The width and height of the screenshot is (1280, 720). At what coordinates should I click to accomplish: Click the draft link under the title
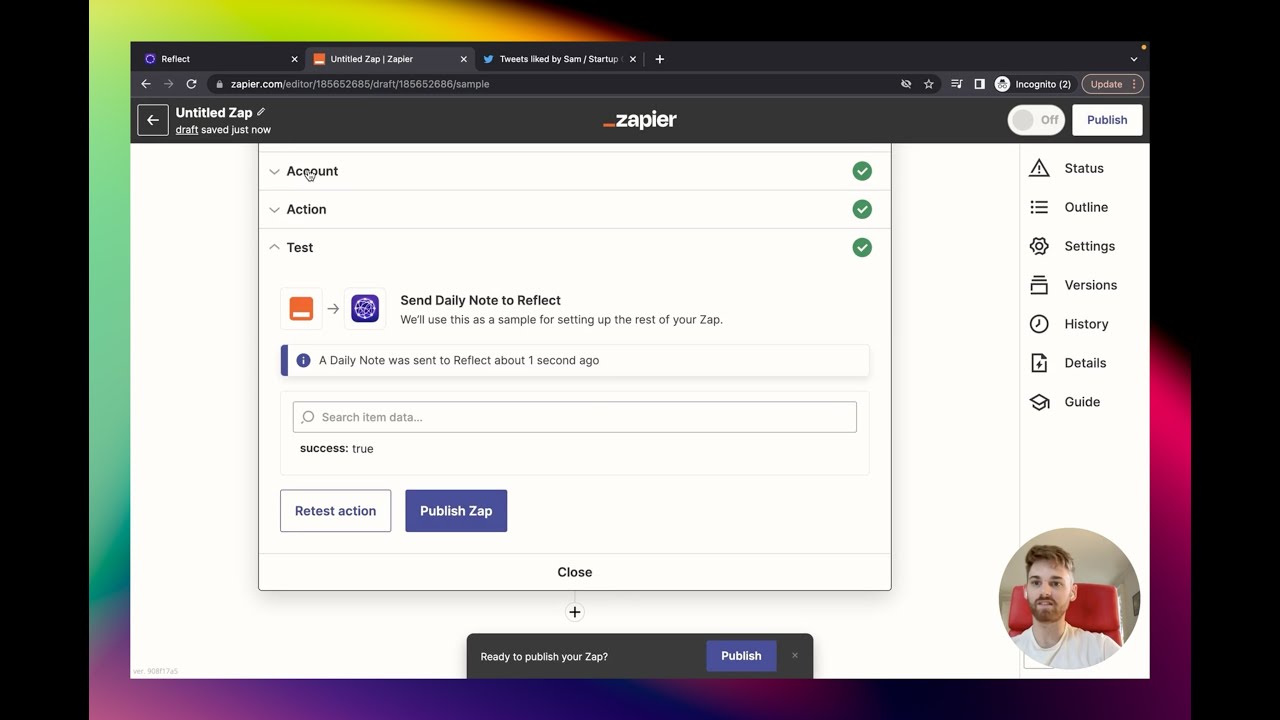187,130
